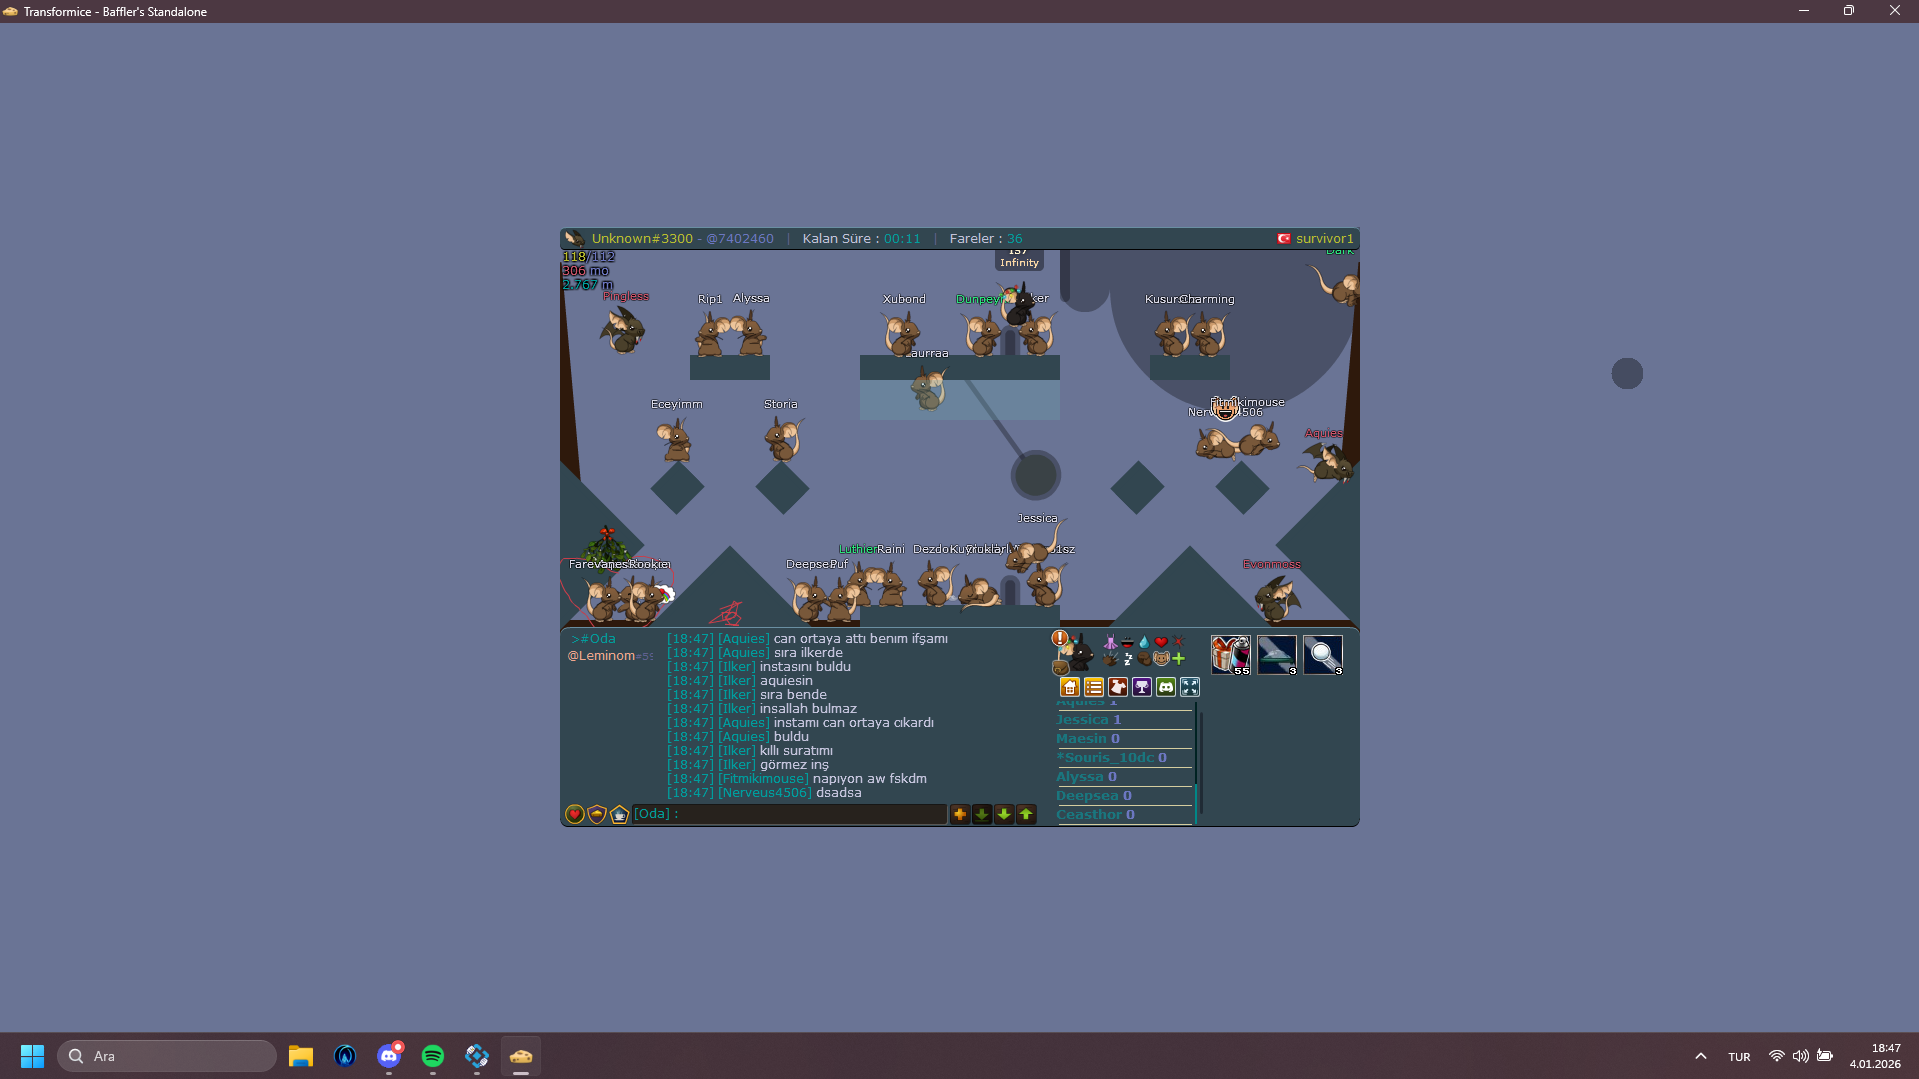Click the red heart friends button
Image resolution: width=1919 pixels, height=1079 pixels.
pyautogui.click(x=575, y=814)
